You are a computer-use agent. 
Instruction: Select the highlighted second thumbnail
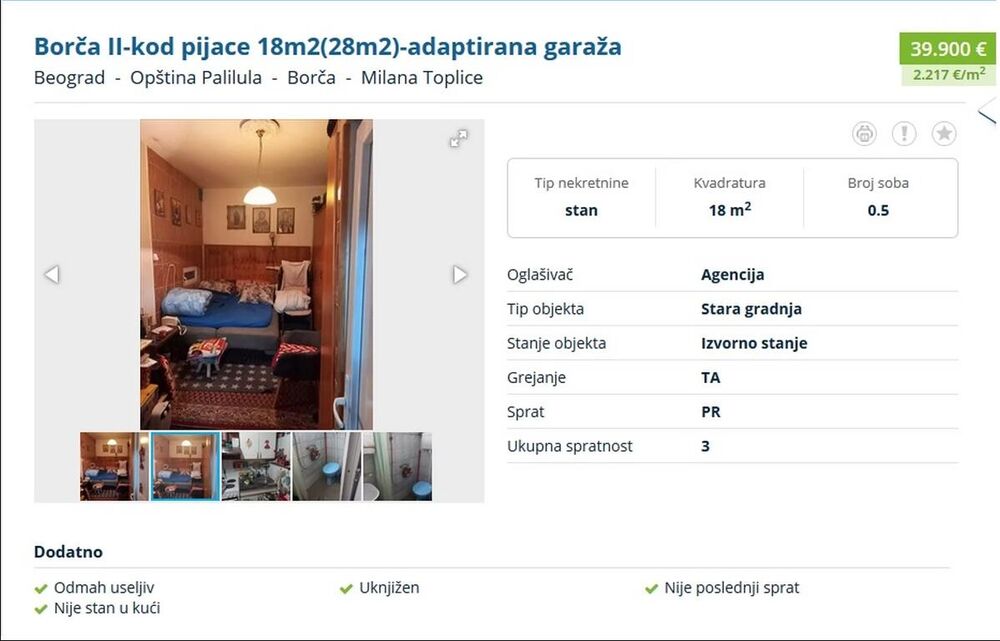tap(185, 466)
